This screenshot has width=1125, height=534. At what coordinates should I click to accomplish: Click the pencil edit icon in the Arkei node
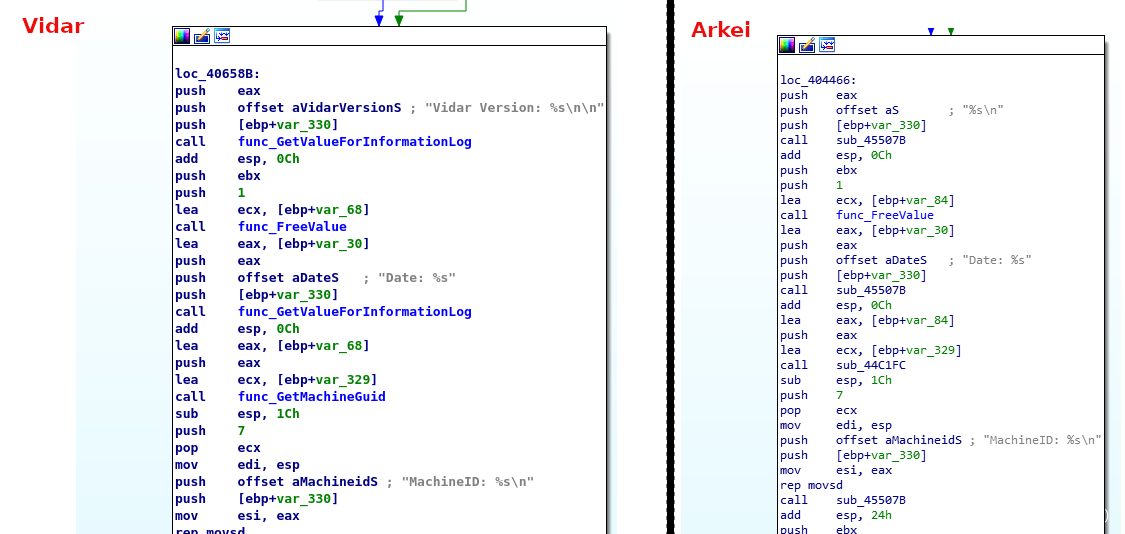(x=807, y=45)
